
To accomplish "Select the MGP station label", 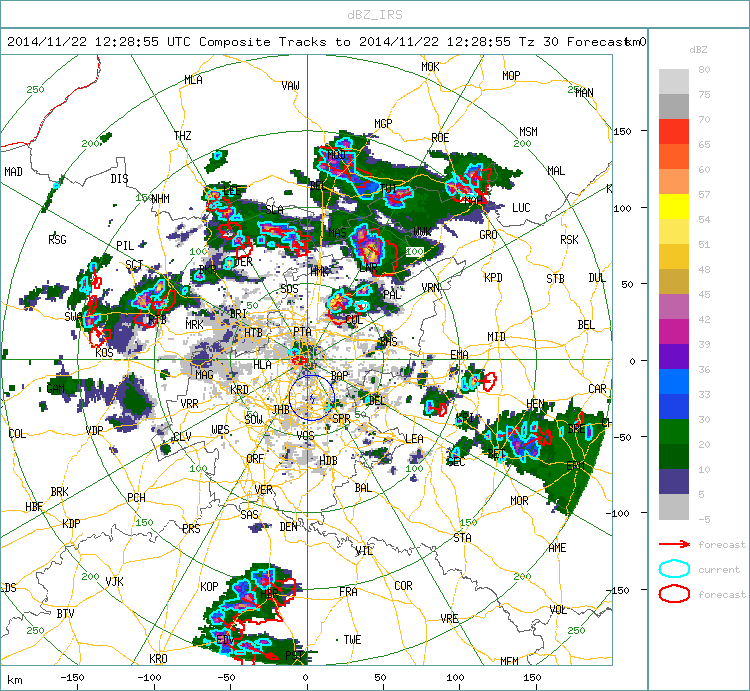I will [x=383, y=124].
